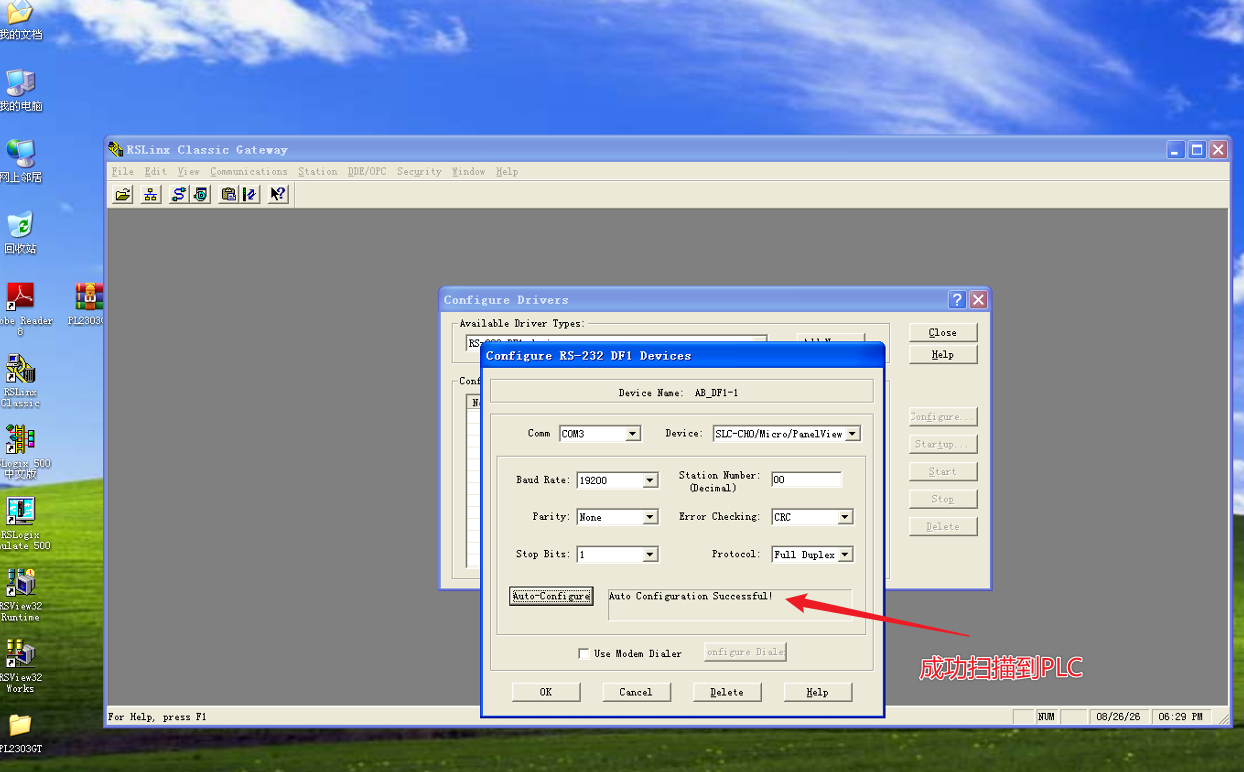1244x772 pixels.
Task: Select the RSLogix Emulate 500 desktop icon
Action: click(20, 524)
